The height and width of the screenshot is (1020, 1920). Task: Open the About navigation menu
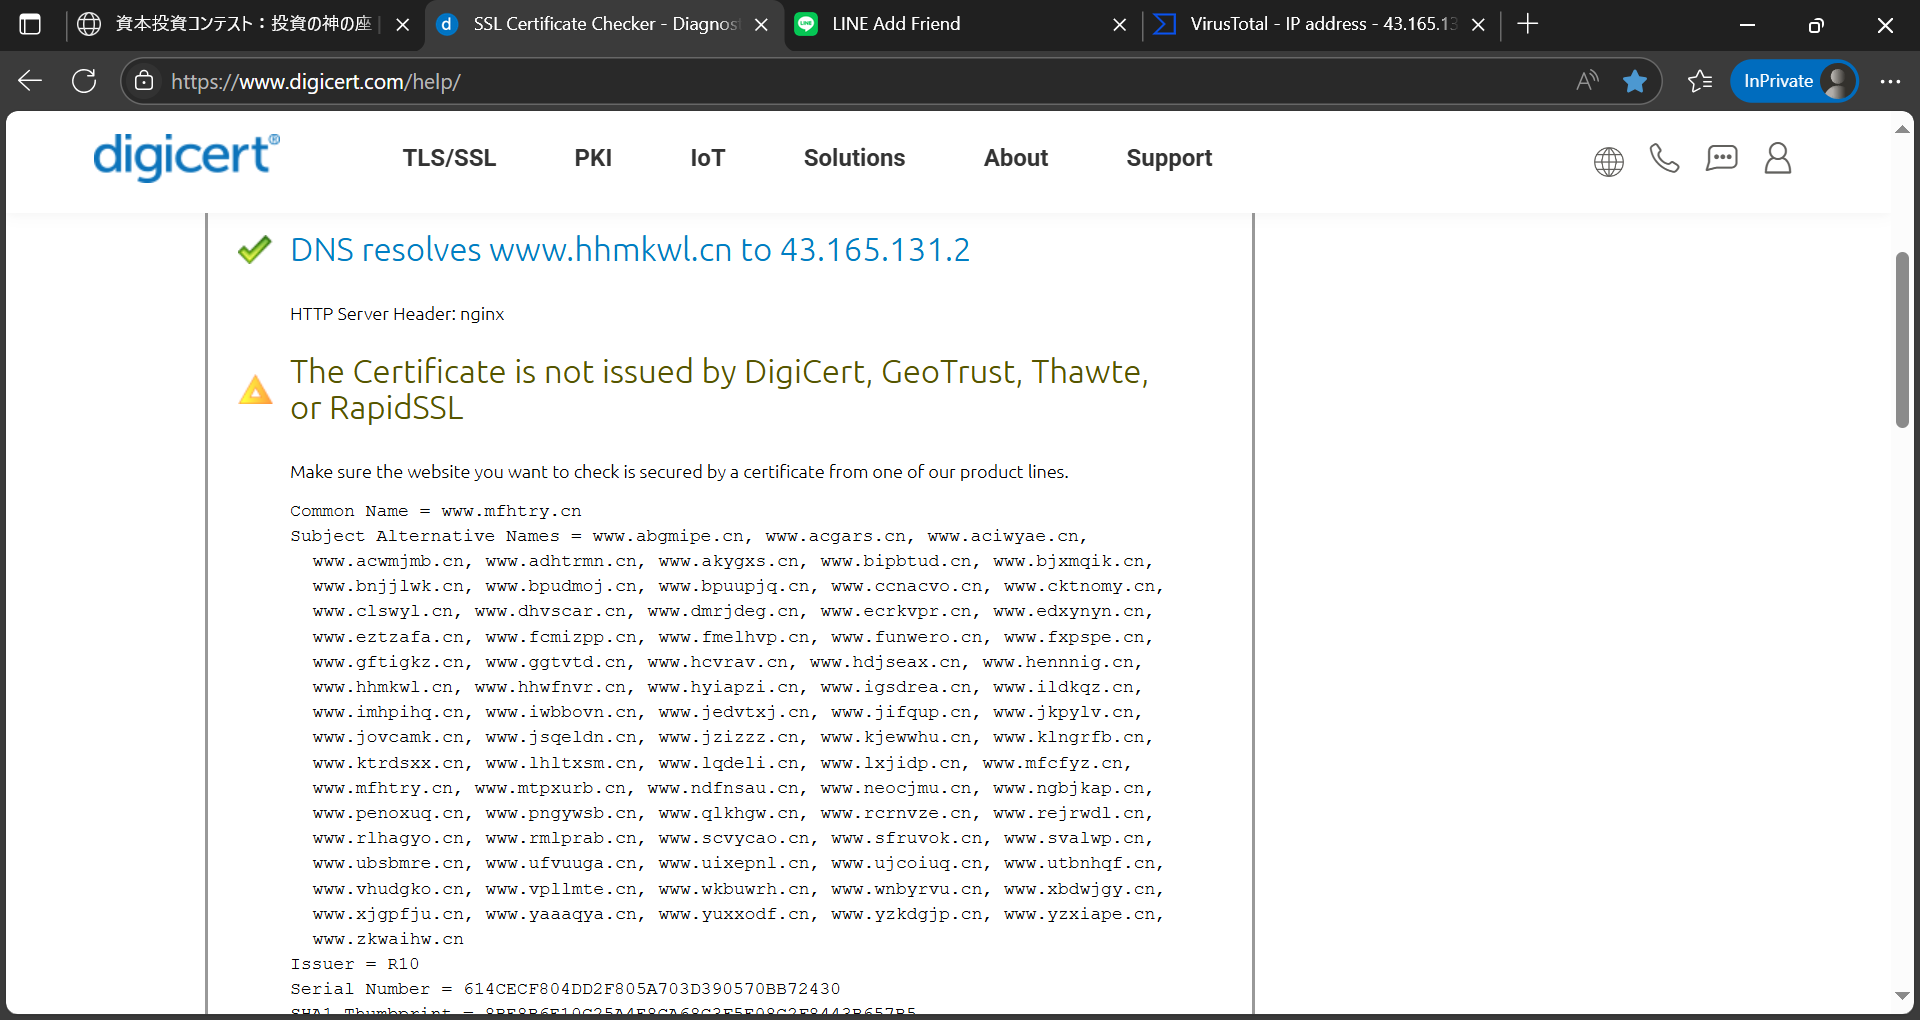coord(1016,158)
